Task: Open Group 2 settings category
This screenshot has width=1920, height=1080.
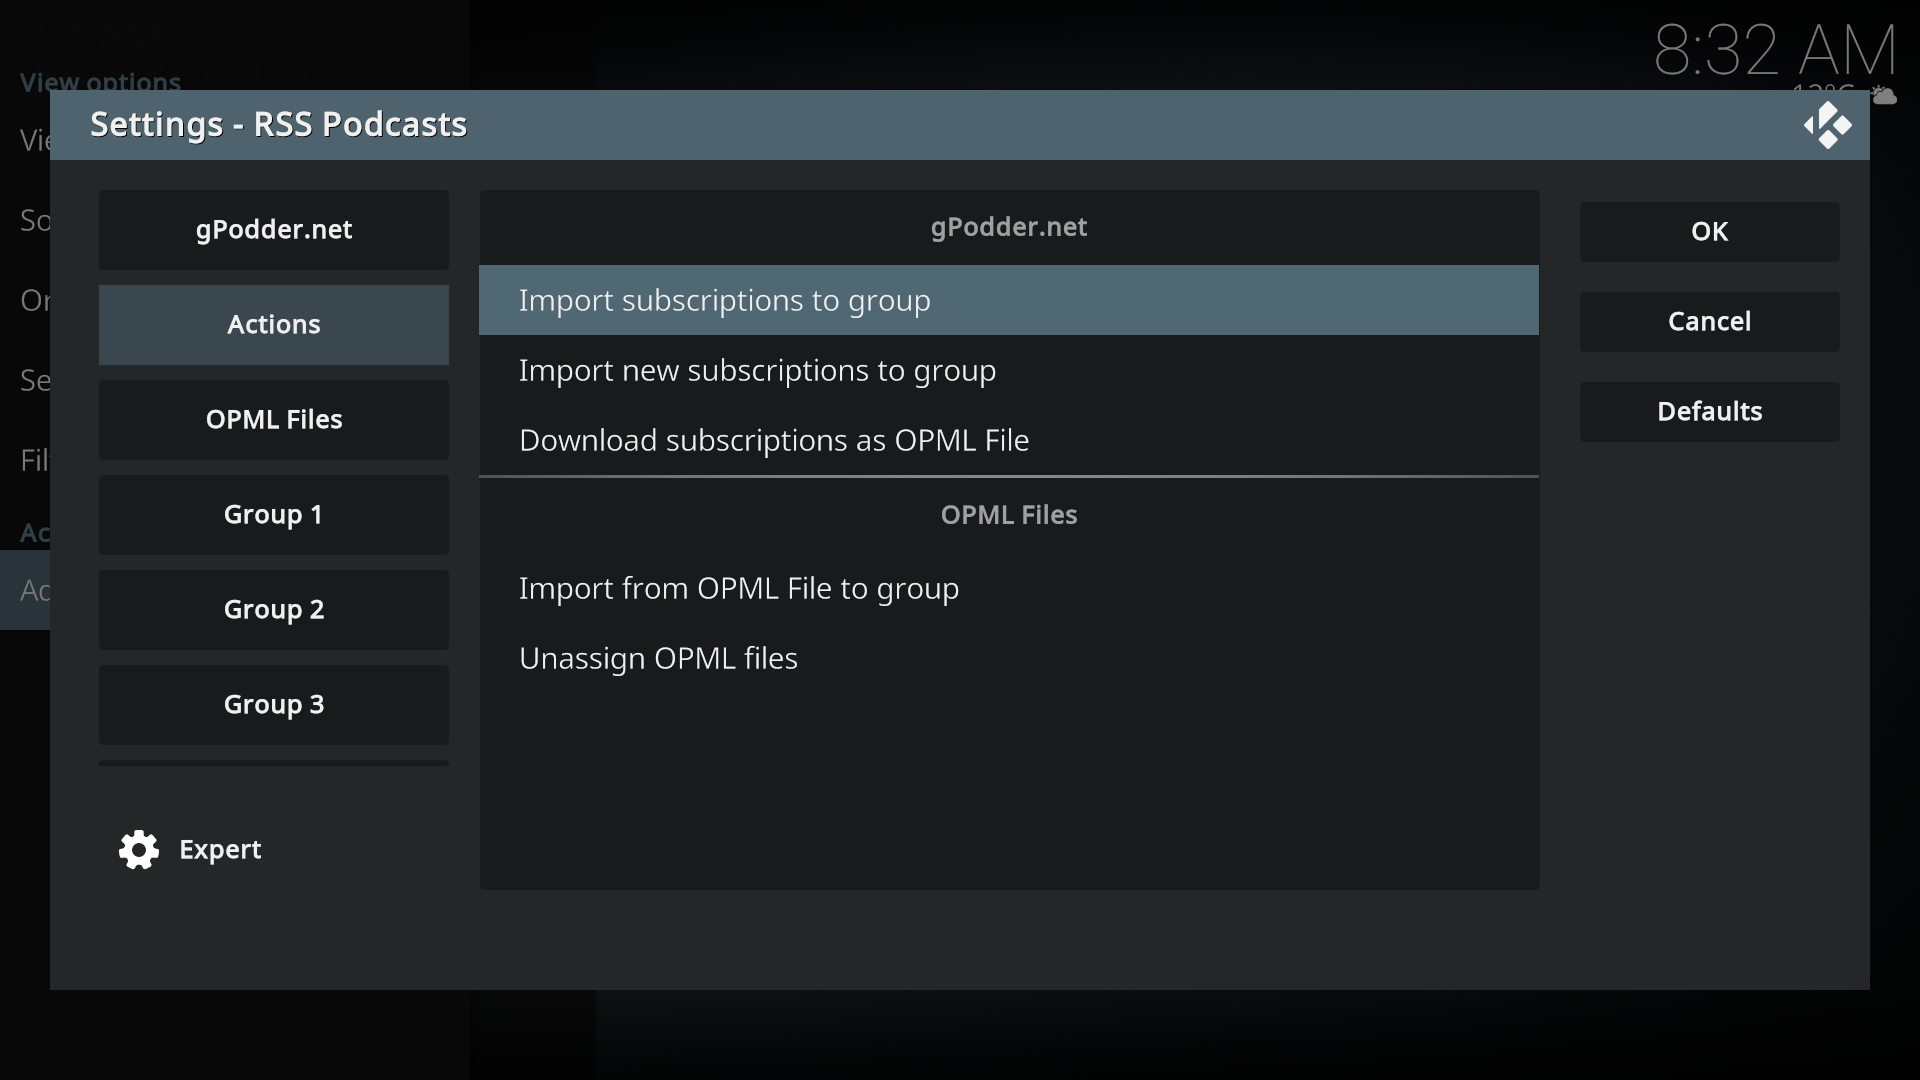Action: click(273, 610)
